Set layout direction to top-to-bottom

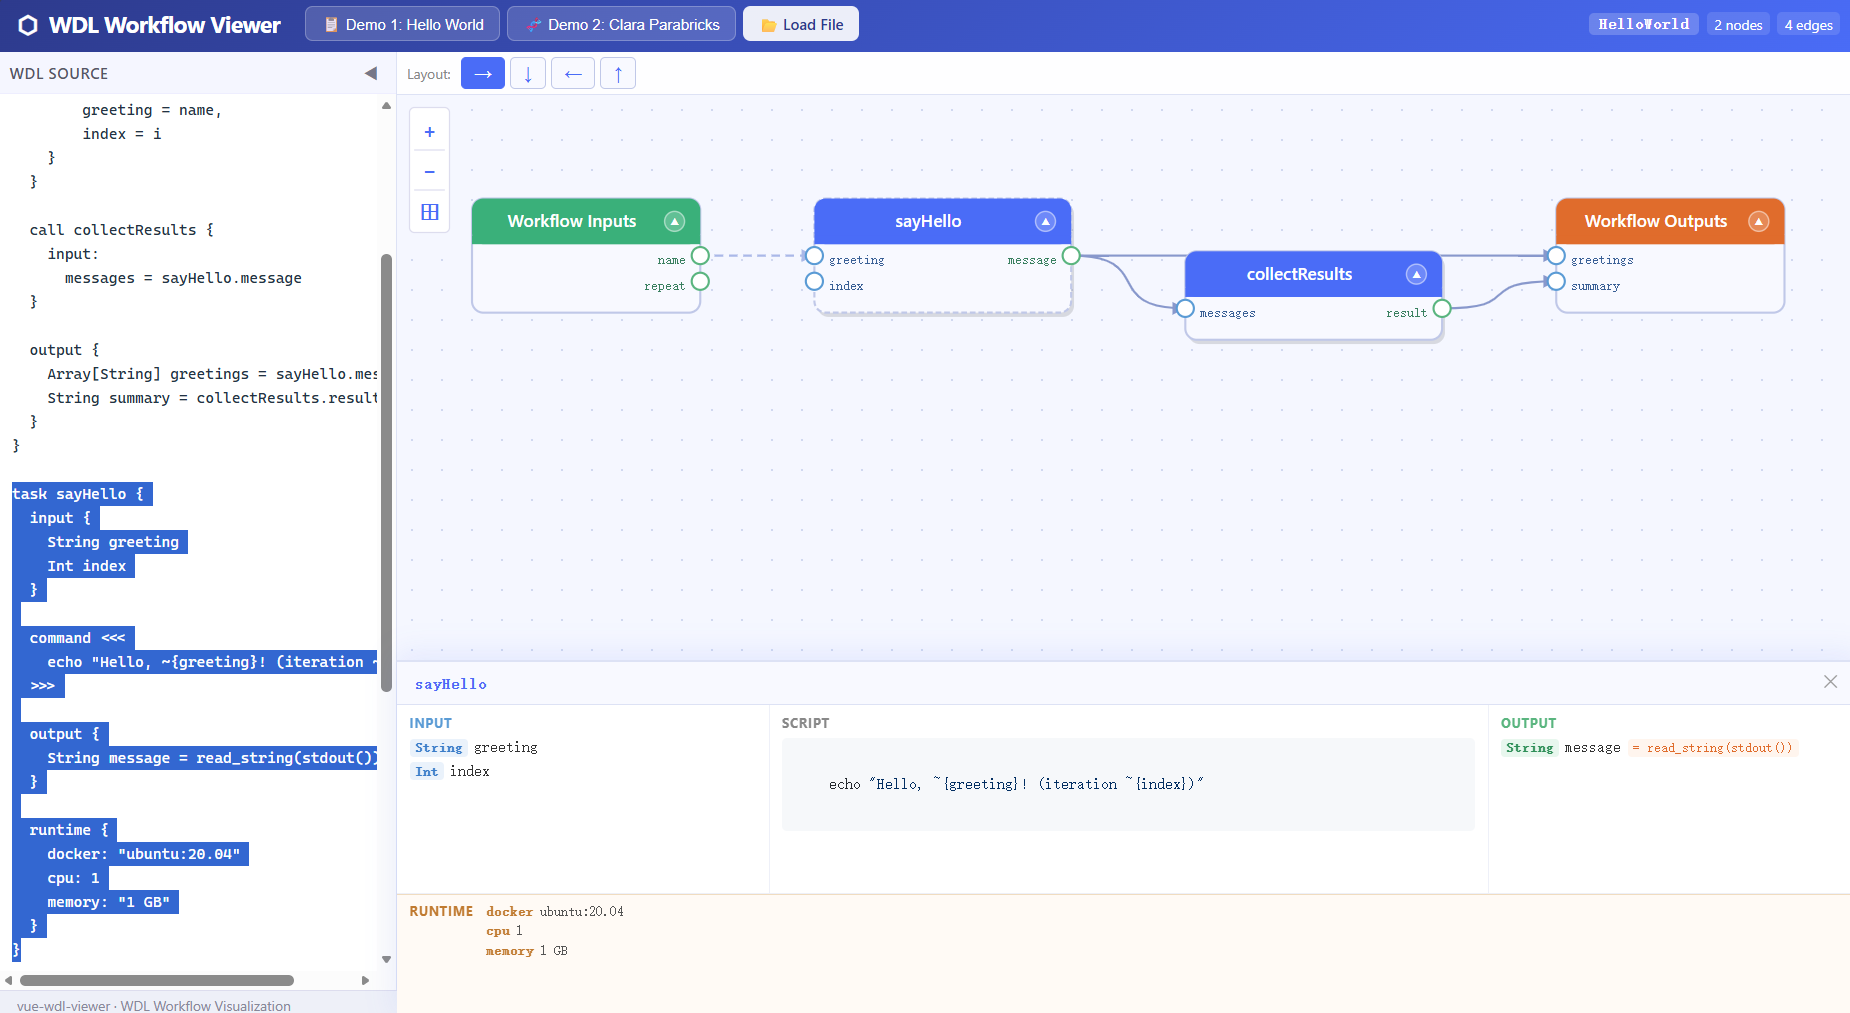(528, 73)
